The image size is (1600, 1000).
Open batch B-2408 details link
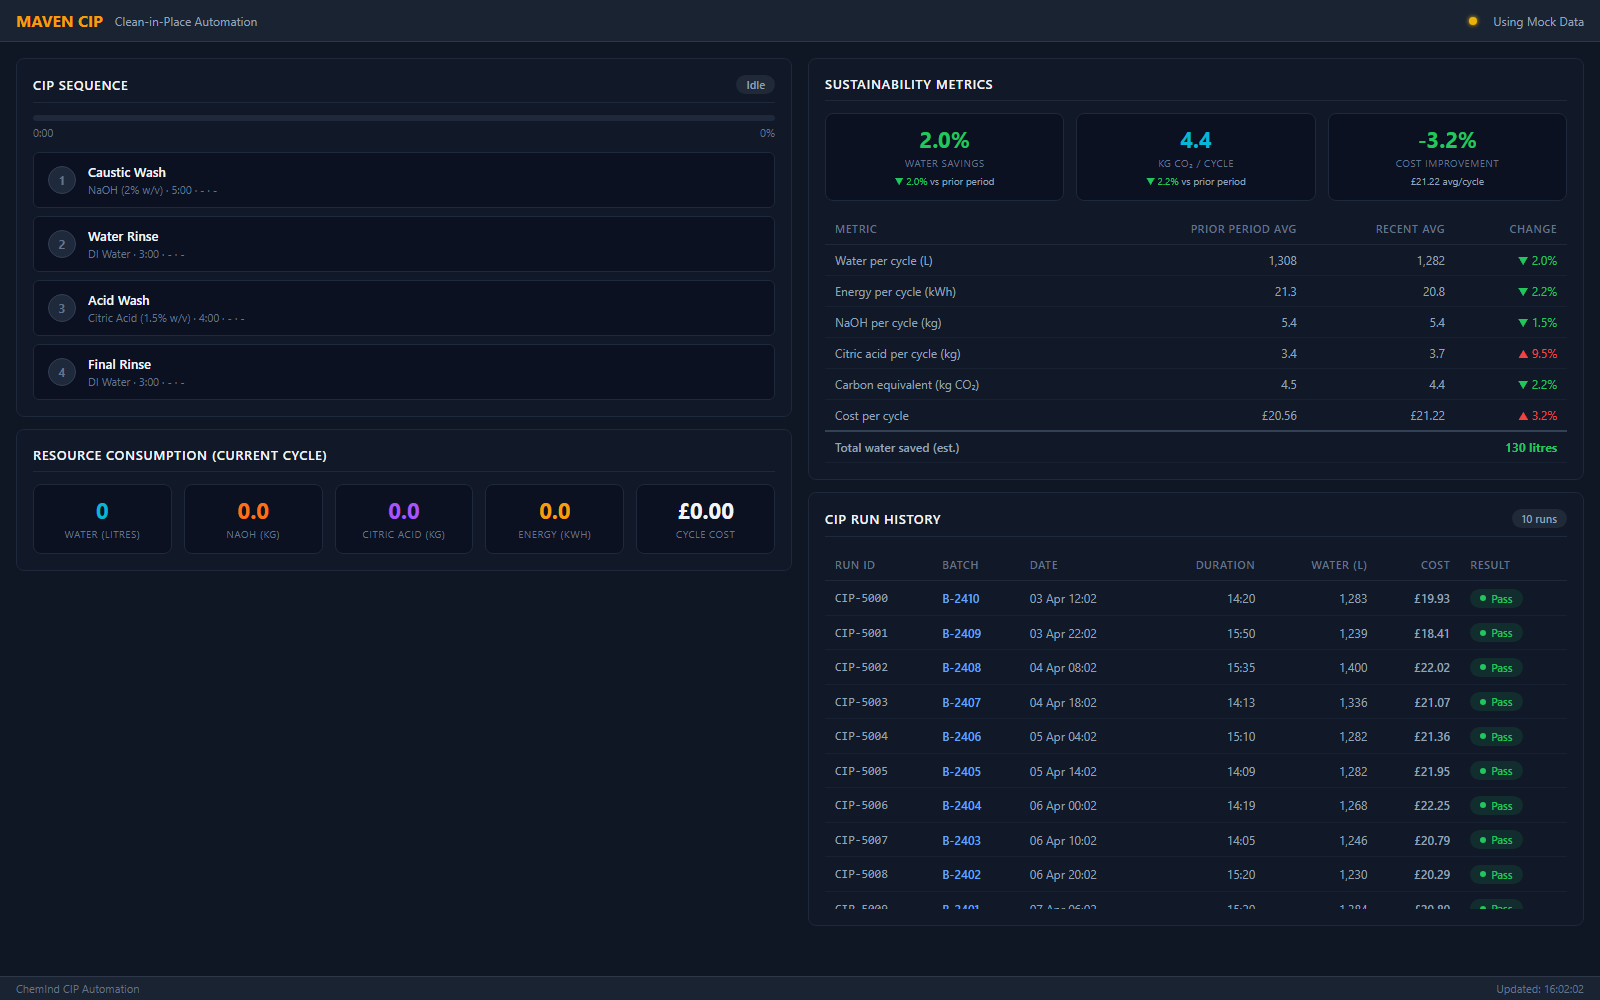click(x=962, y=667)
